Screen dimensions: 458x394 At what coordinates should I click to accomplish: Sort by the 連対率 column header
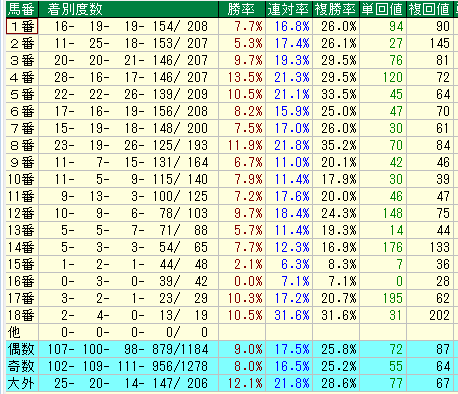(289, 9)
